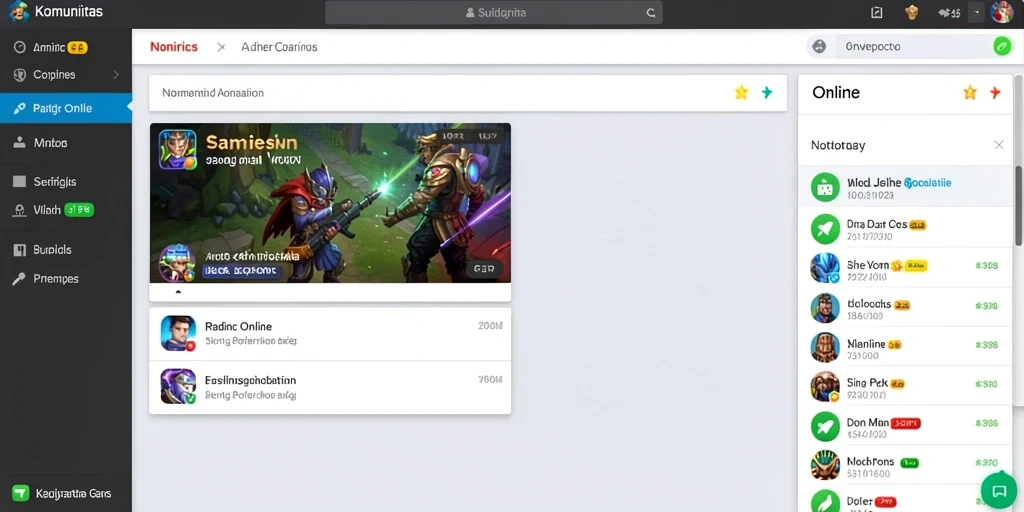Image resolution: width=1024 pixels, height=512 pixels.
Task: Click the Prnempes wrench icon
Action: tap(20, 279)
